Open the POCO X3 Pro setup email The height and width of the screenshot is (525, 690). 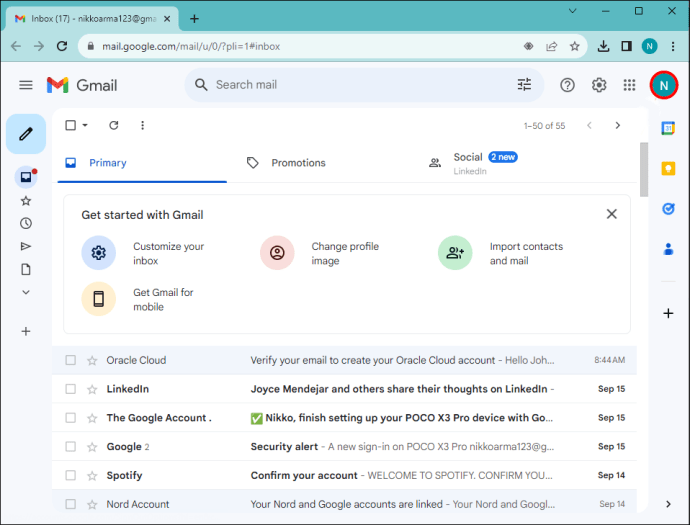pos(344,418)
